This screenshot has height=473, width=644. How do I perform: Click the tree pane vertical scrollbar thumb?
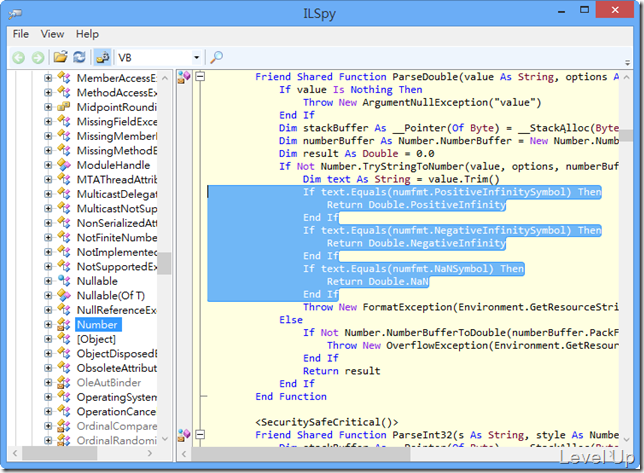[x=164, y=263]
